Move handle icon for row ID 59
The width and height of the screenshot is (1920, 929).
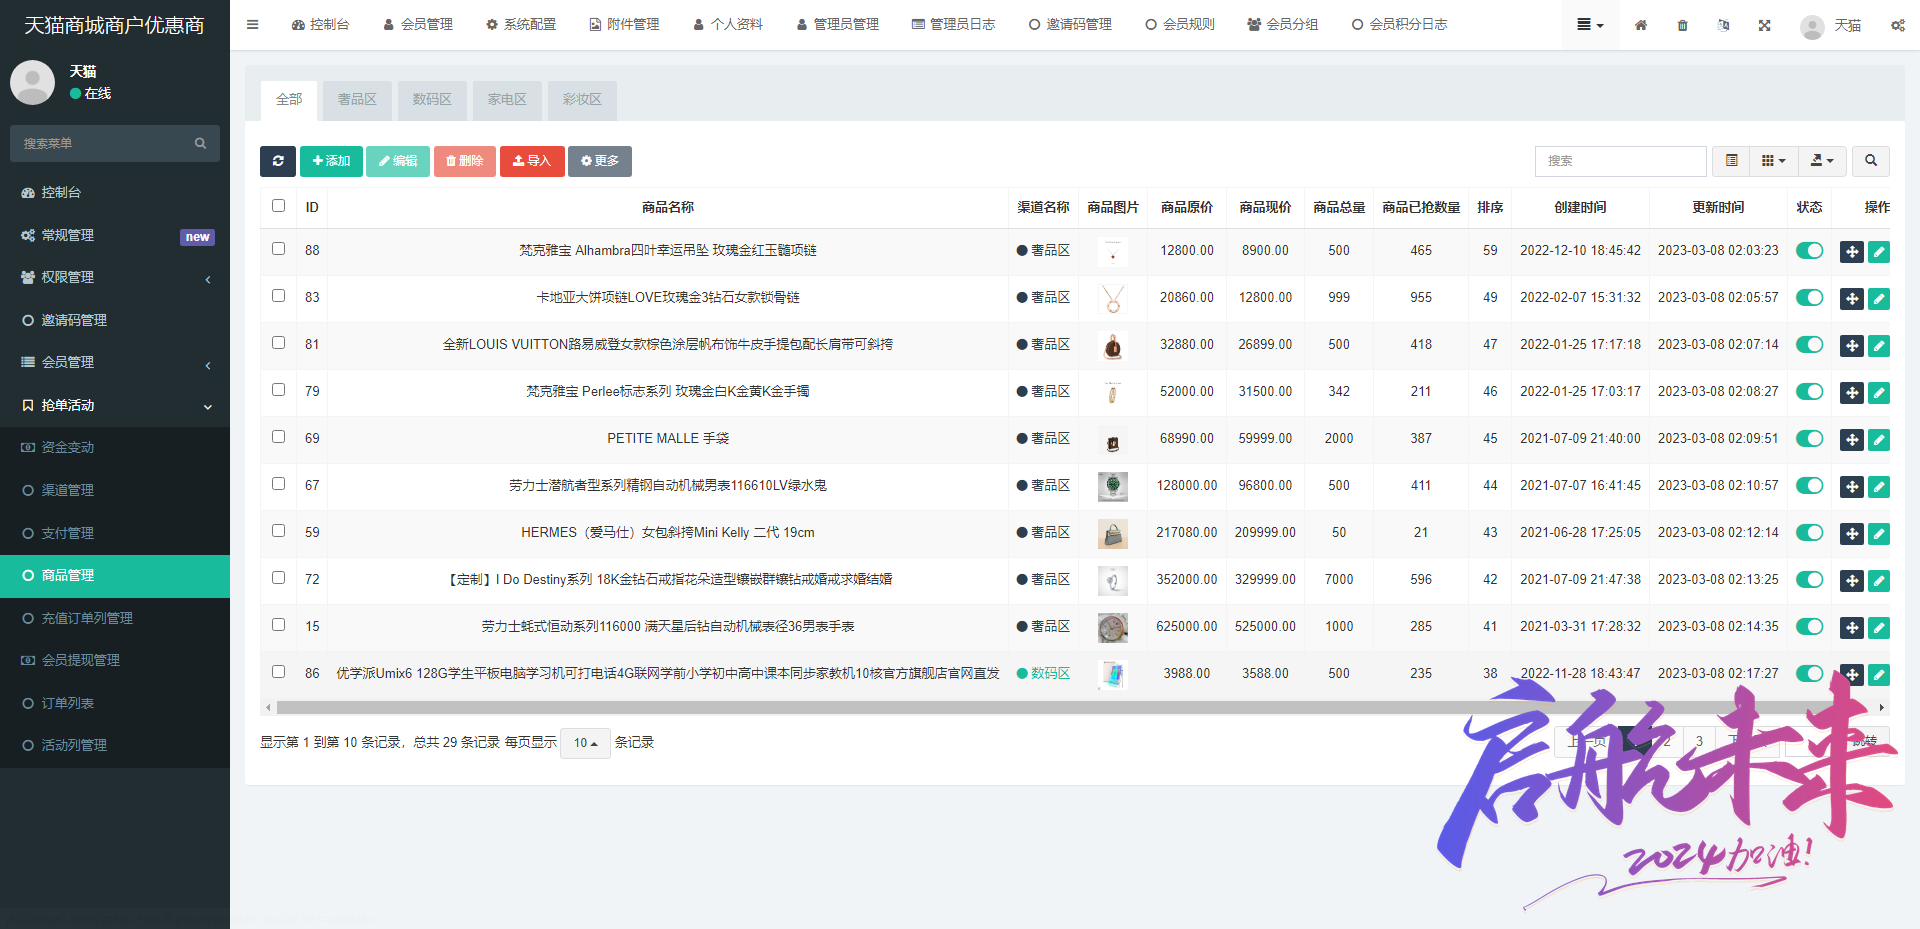1852,534
